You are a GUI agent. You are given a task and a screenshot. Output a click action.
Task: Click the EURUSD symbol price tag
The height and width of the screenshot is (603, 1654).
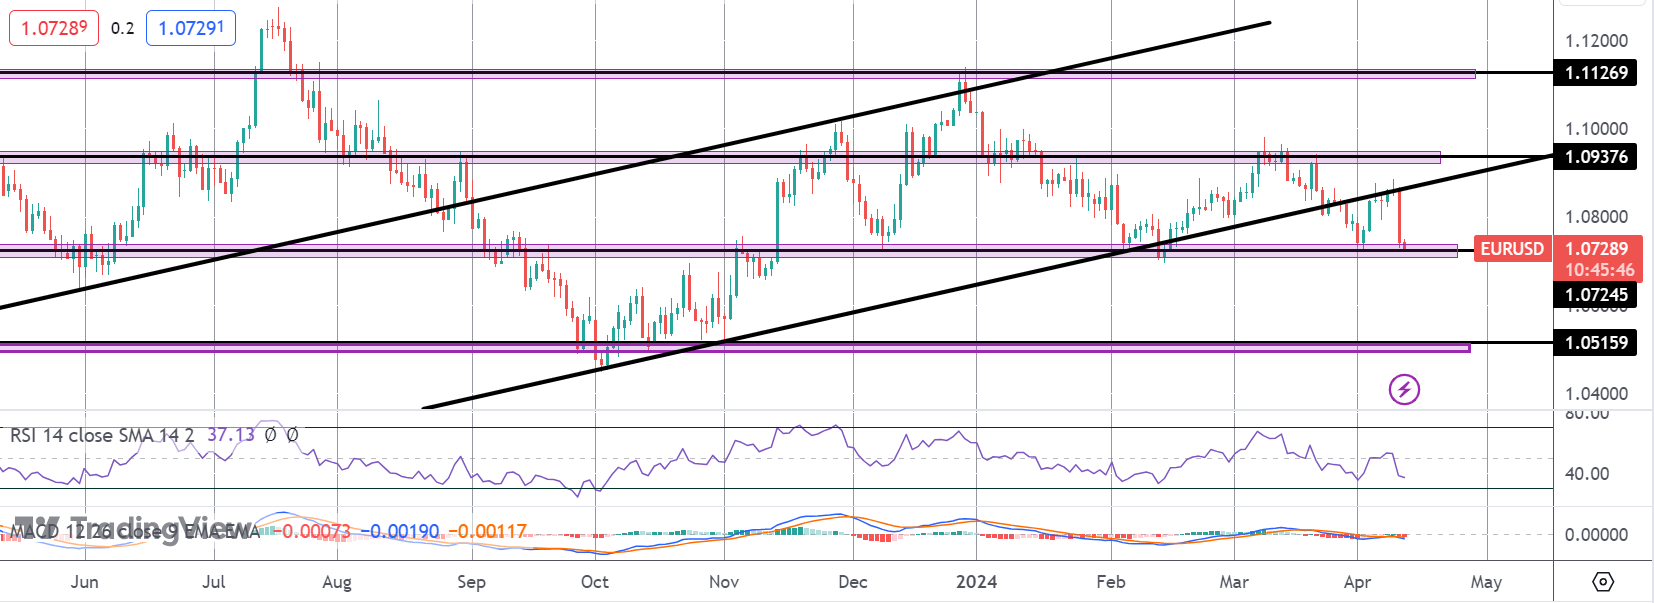pyautogui.click(x=1512, y=248)
